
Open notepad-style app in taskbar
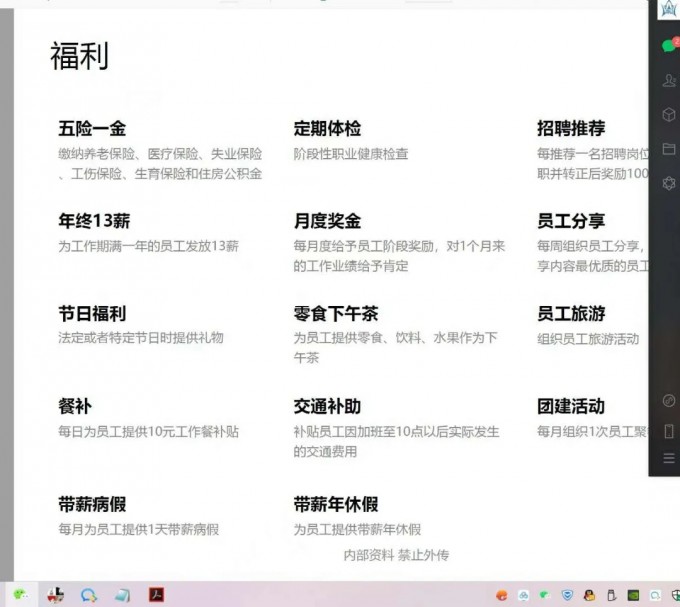click(122, 595)
